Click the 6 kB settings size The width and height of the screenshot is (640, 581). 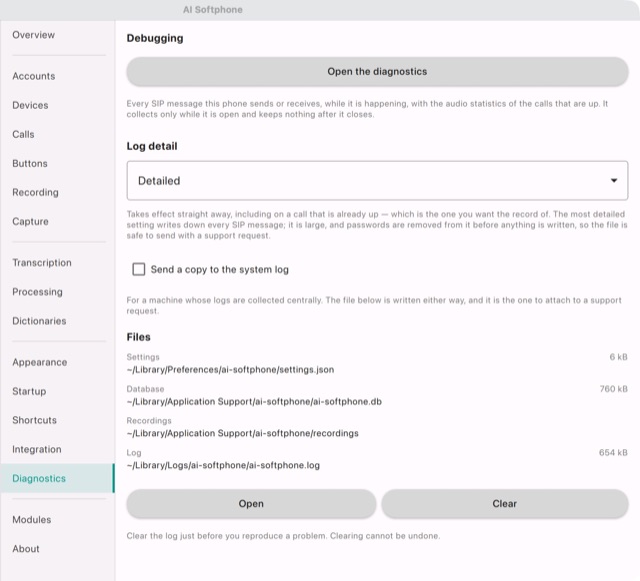[x=618, y=357]
